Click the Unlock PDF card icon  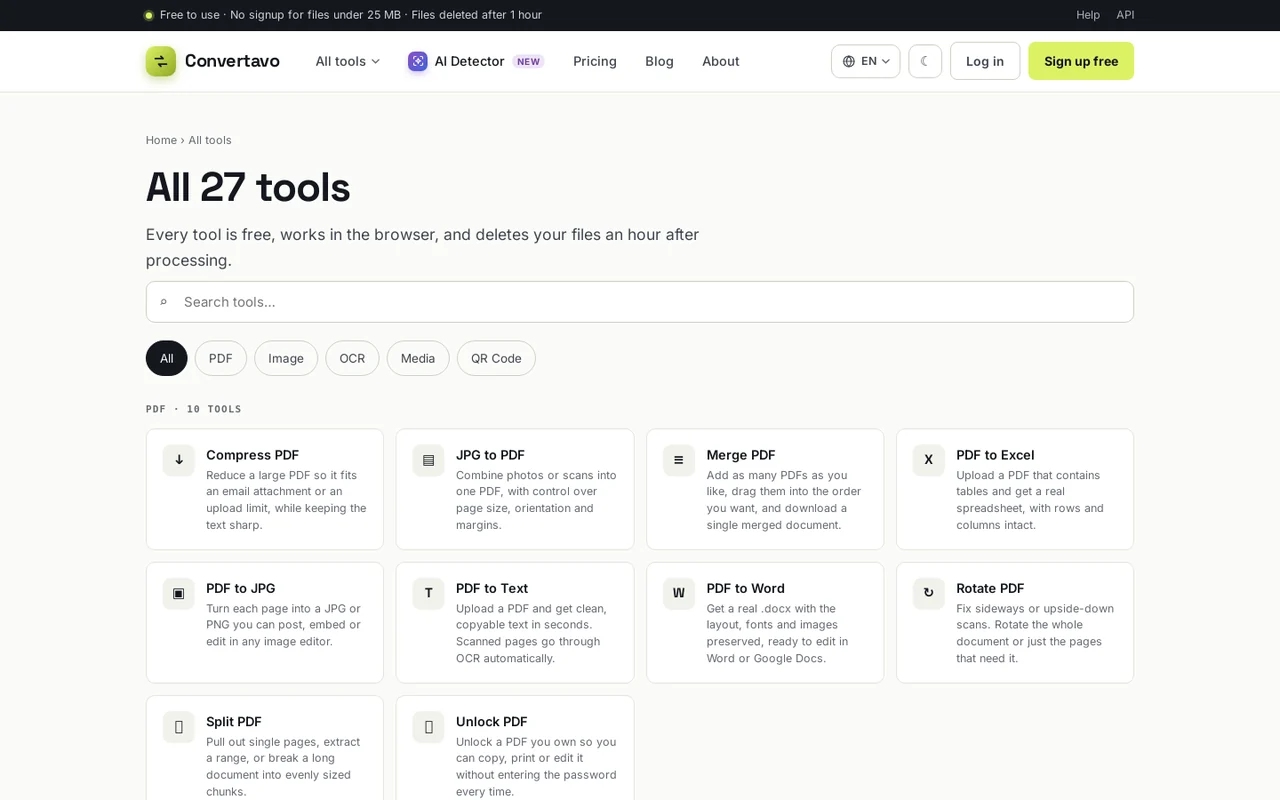(429, 727)
